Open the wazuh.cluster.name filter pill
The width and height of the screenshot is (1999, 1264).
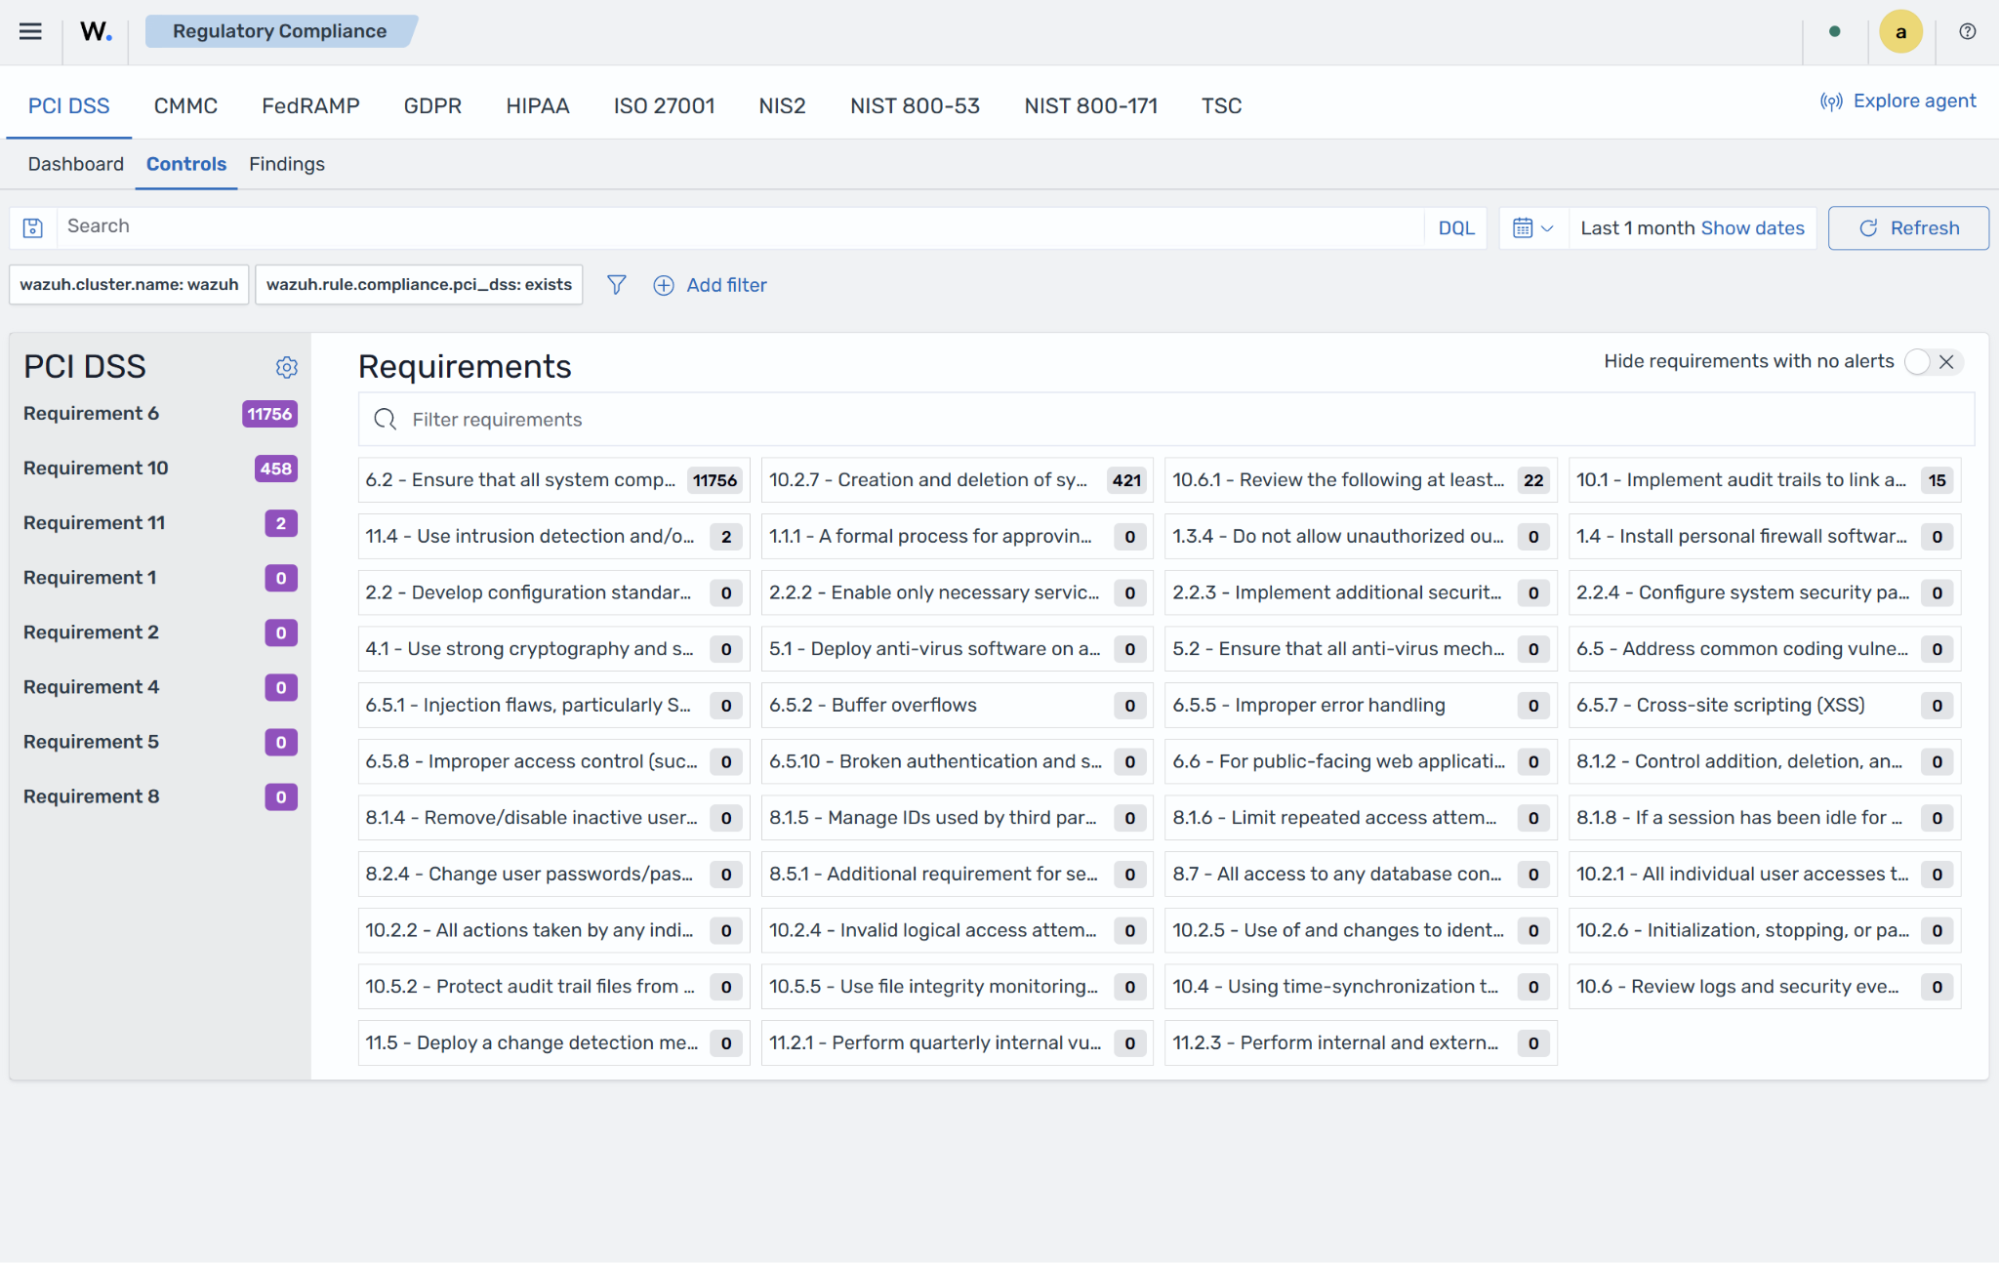point(129,285)
